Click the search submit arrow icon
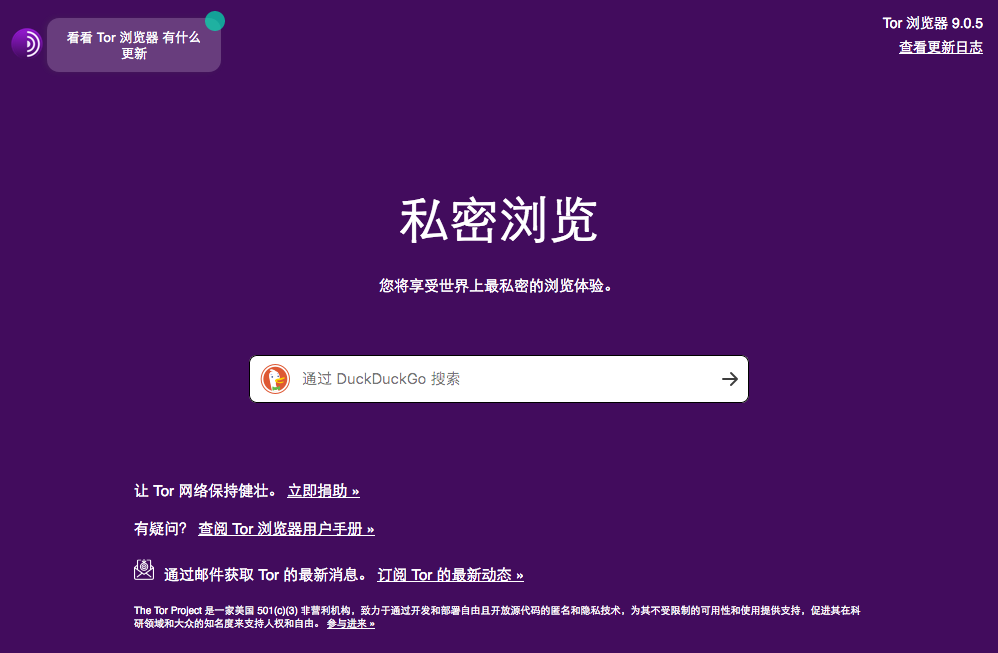Viewport: 998px width, 653px height. pos(729,379)
